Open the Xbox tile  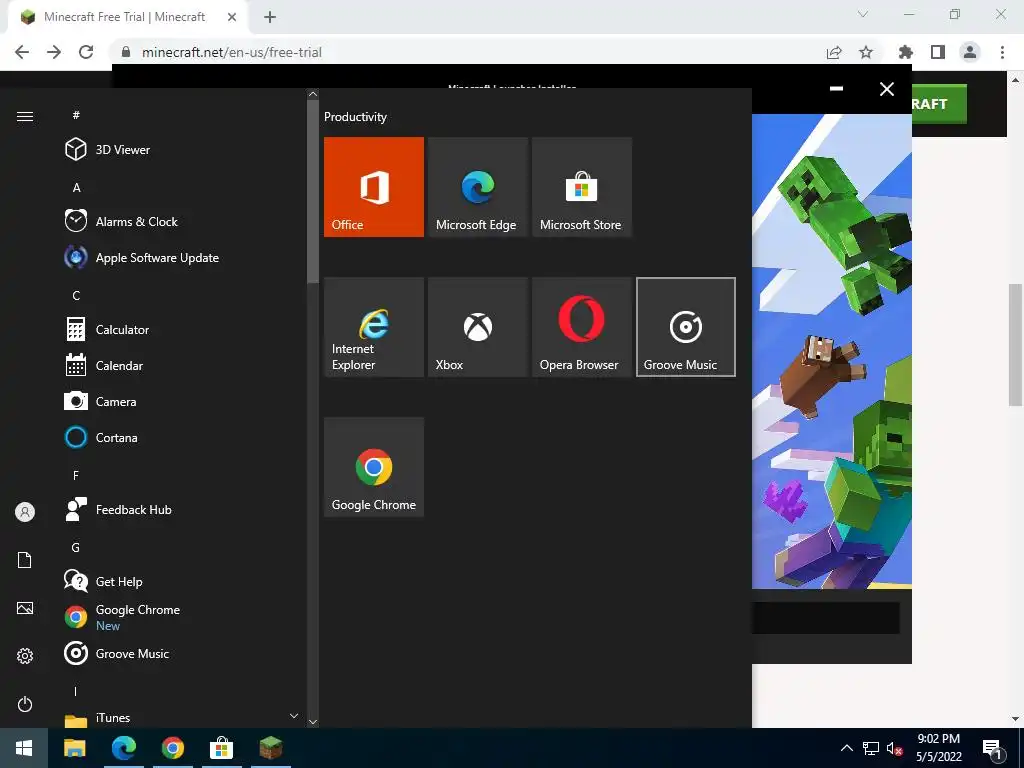coord(477,327)
